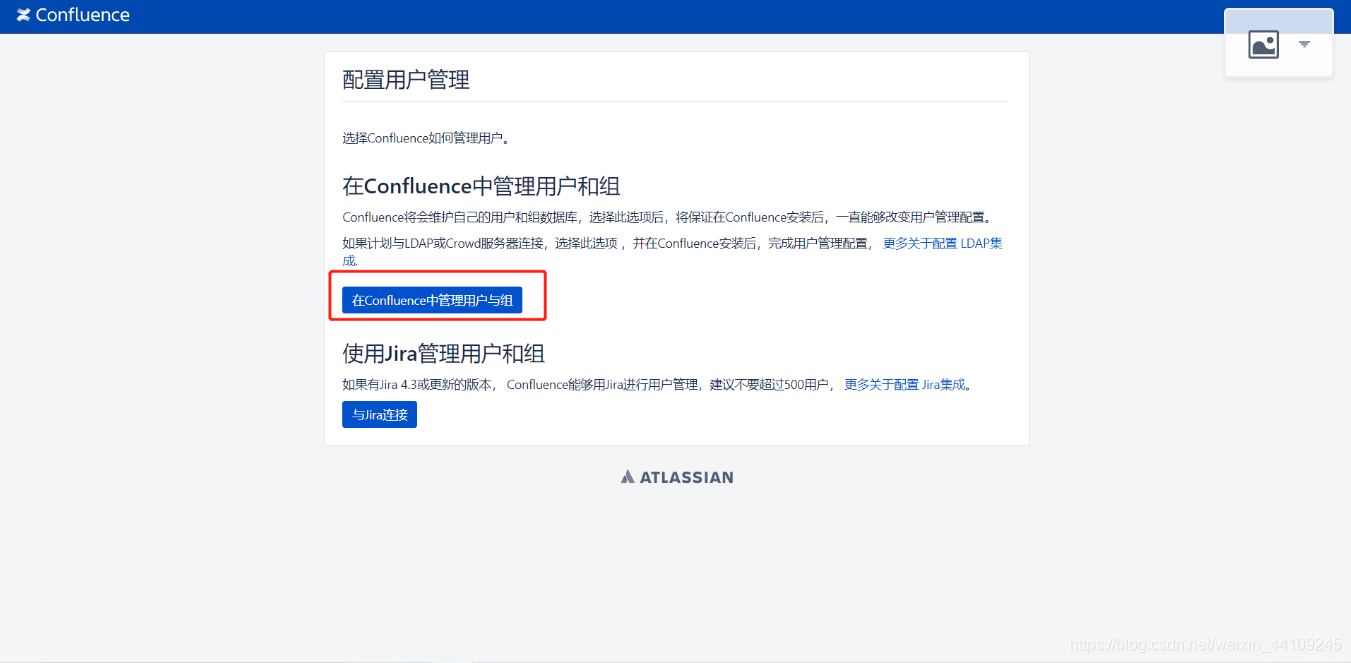The height and width of the screenshot is (663, 1351).
Task: Click the 在Confluence中管理用户与组 button
Action: [432, 300]
